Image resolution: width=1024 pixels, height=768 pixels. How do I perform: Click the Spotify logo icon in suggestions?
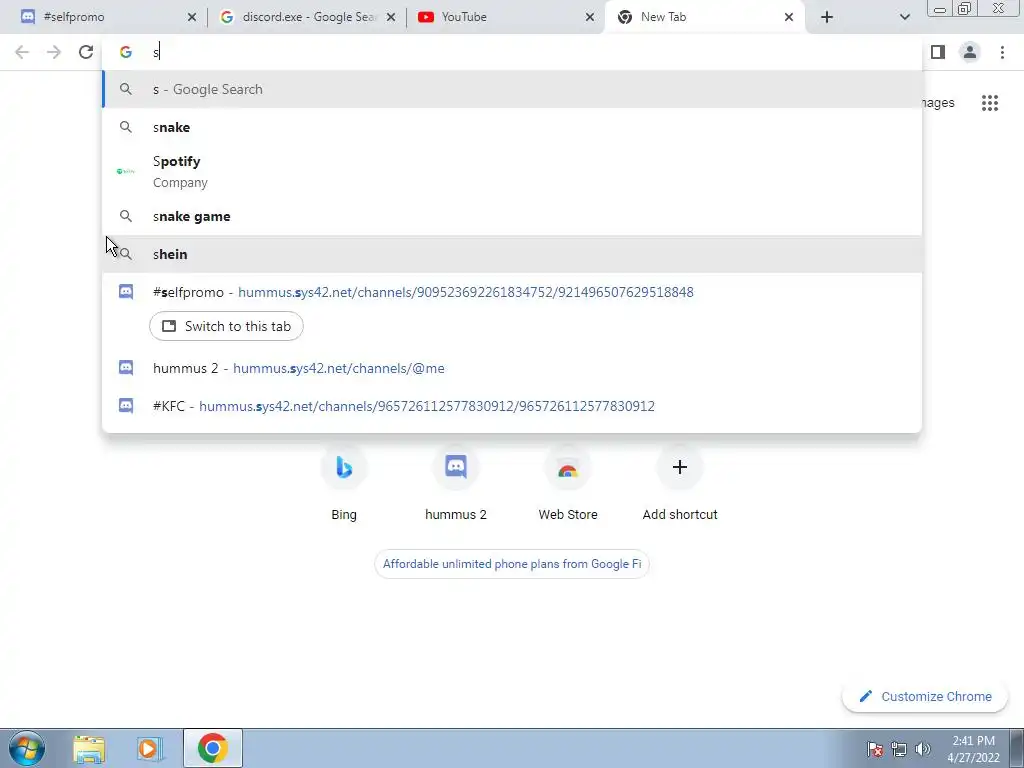coord(125,171)
